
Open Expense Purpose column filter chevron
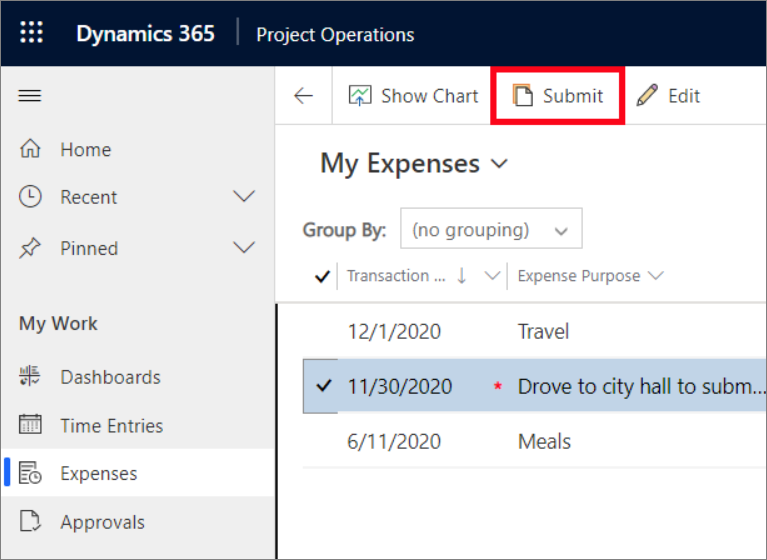(655, 276)
